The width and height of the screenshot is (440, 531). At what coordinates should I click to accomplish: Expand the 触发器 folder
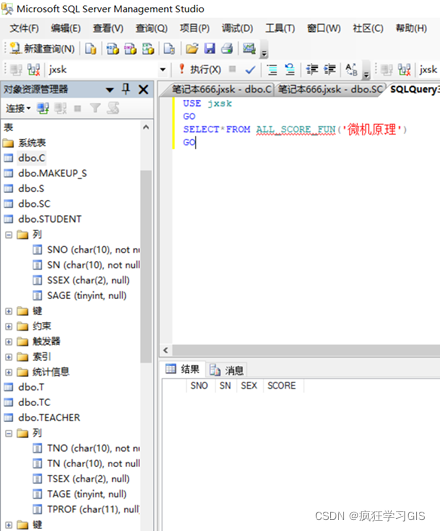click(x=9, y=342)
